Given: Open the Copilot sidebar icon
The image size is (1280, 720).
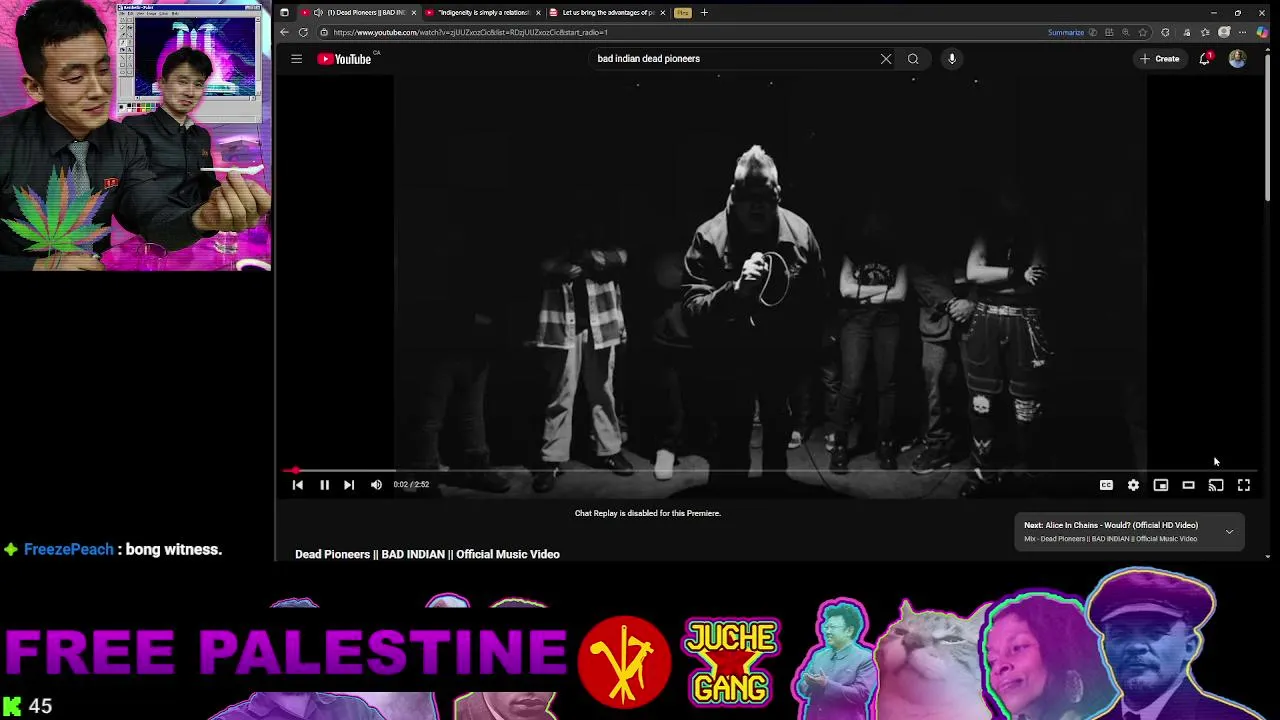Looking at the screenshot, I should tap(1262, 32).
